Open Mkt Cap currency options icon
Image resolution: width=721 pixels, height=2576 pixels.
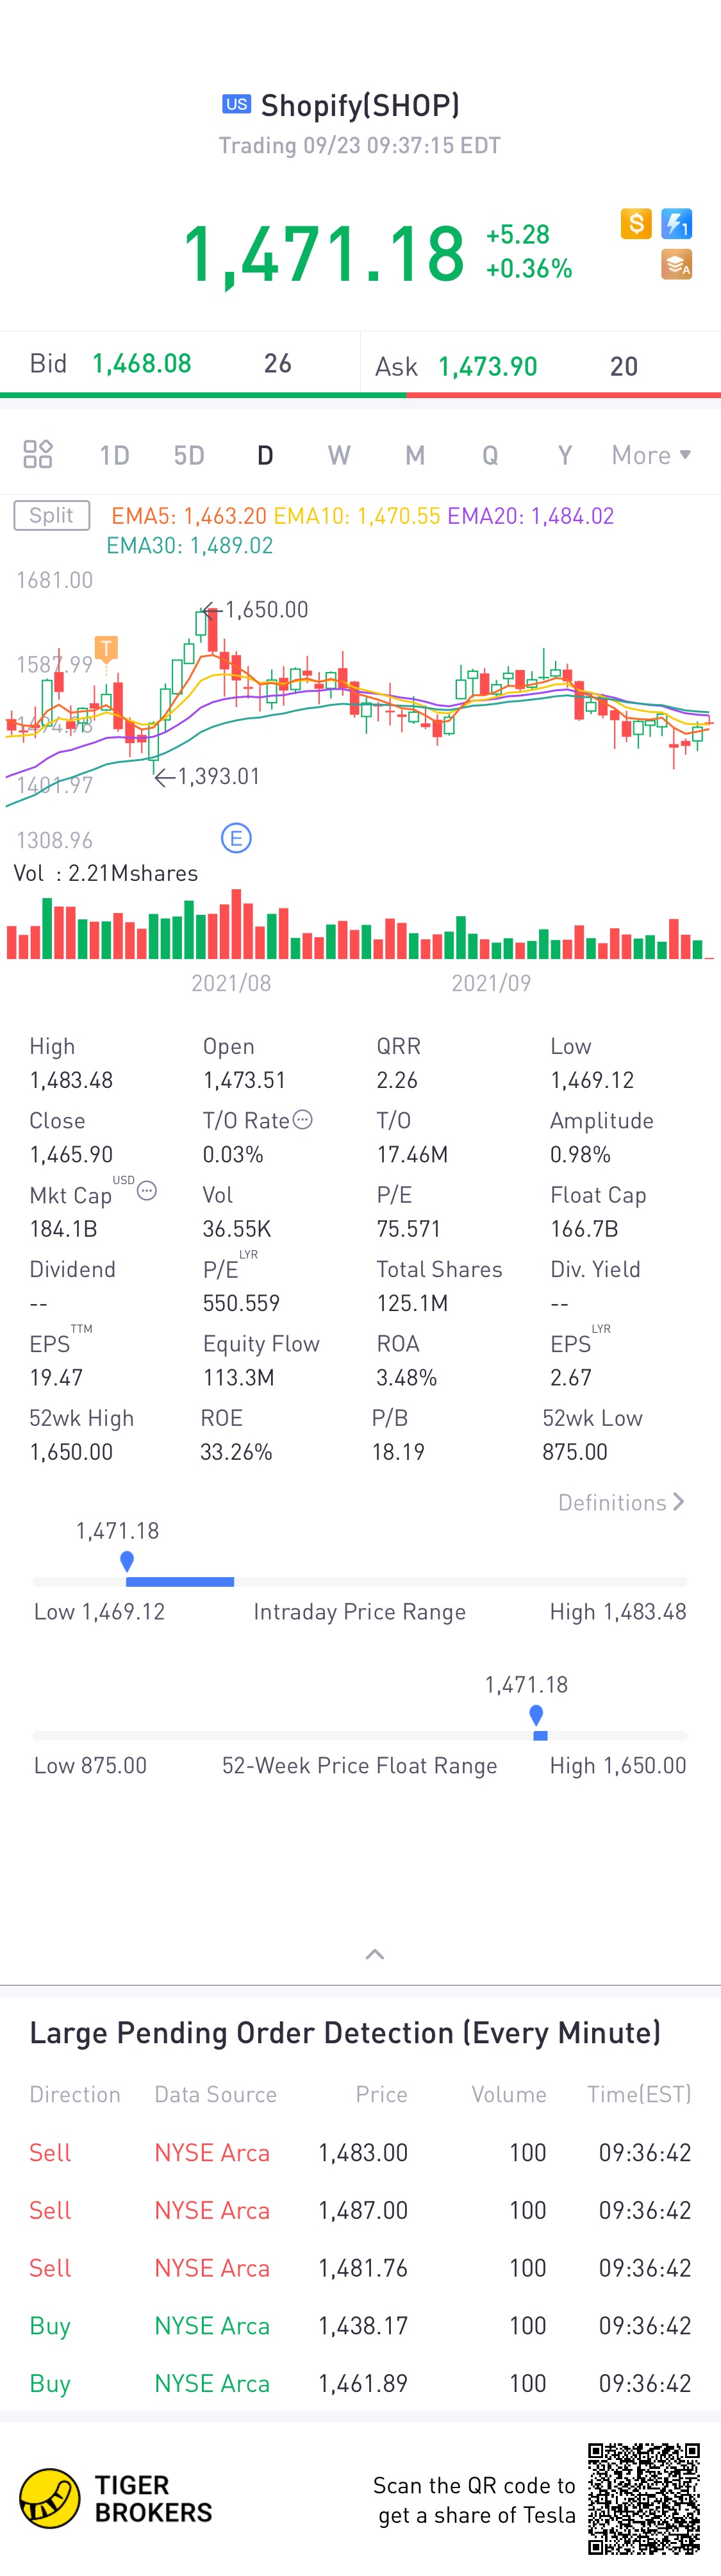pyautogui.click(x=147, y=1190)
